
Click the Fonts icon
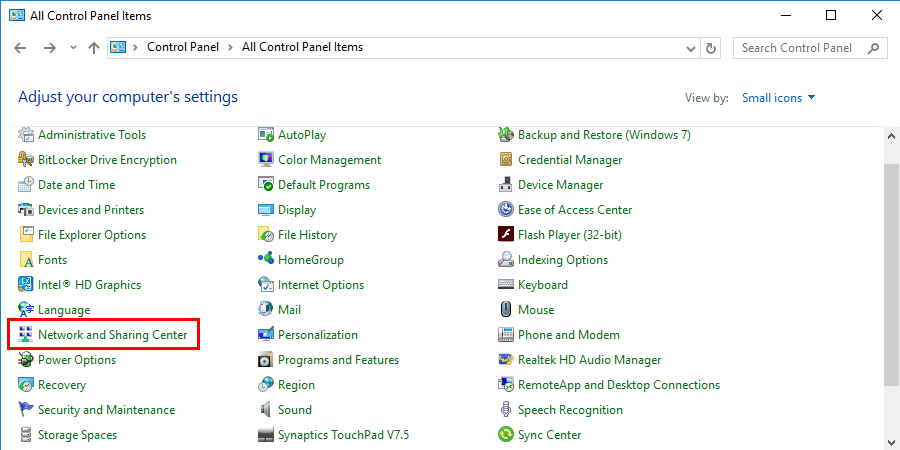(26, 260)
